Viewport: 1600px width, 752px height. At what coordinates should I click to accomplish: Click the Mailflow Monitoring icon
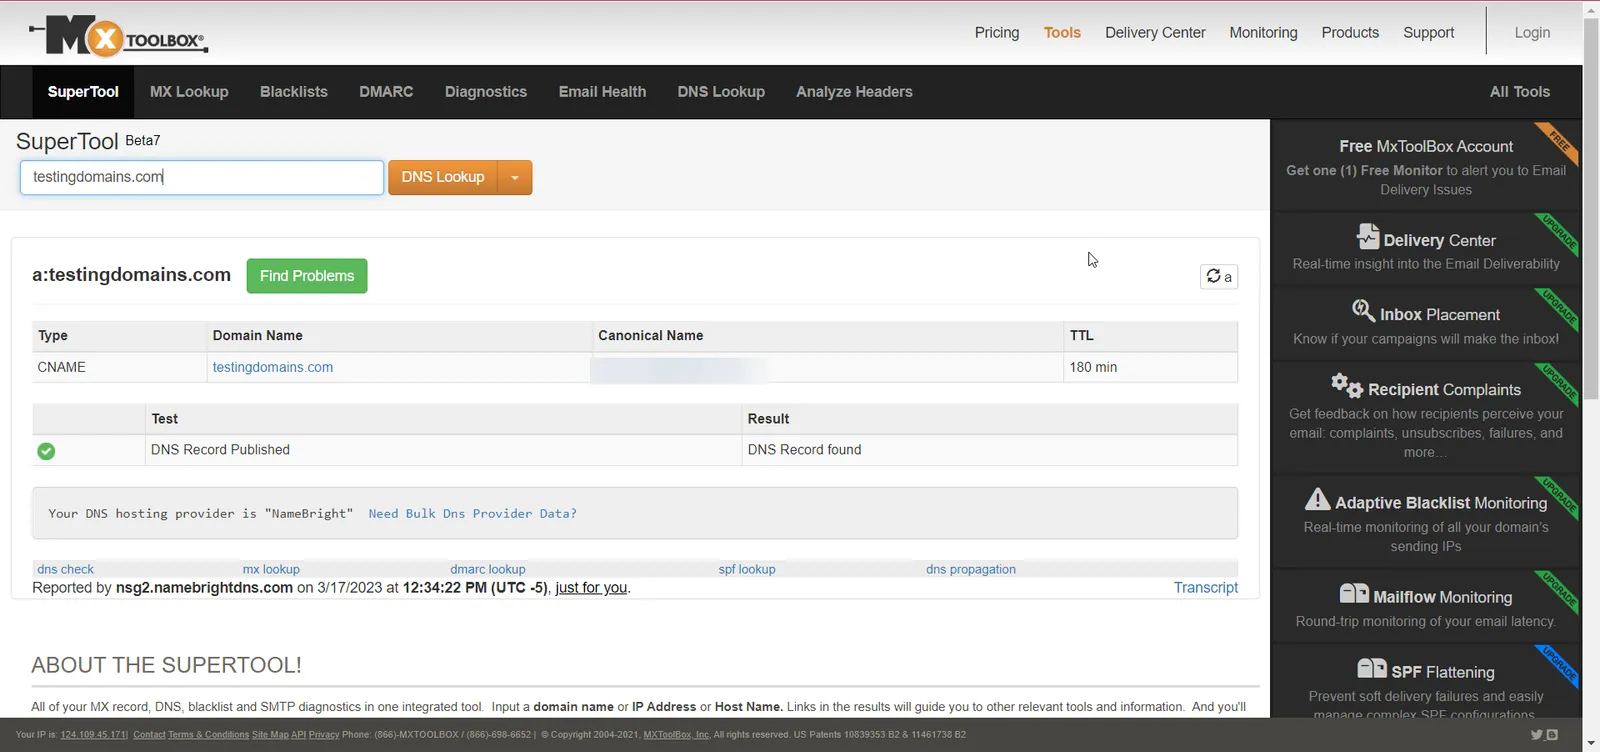(1354, 594)
